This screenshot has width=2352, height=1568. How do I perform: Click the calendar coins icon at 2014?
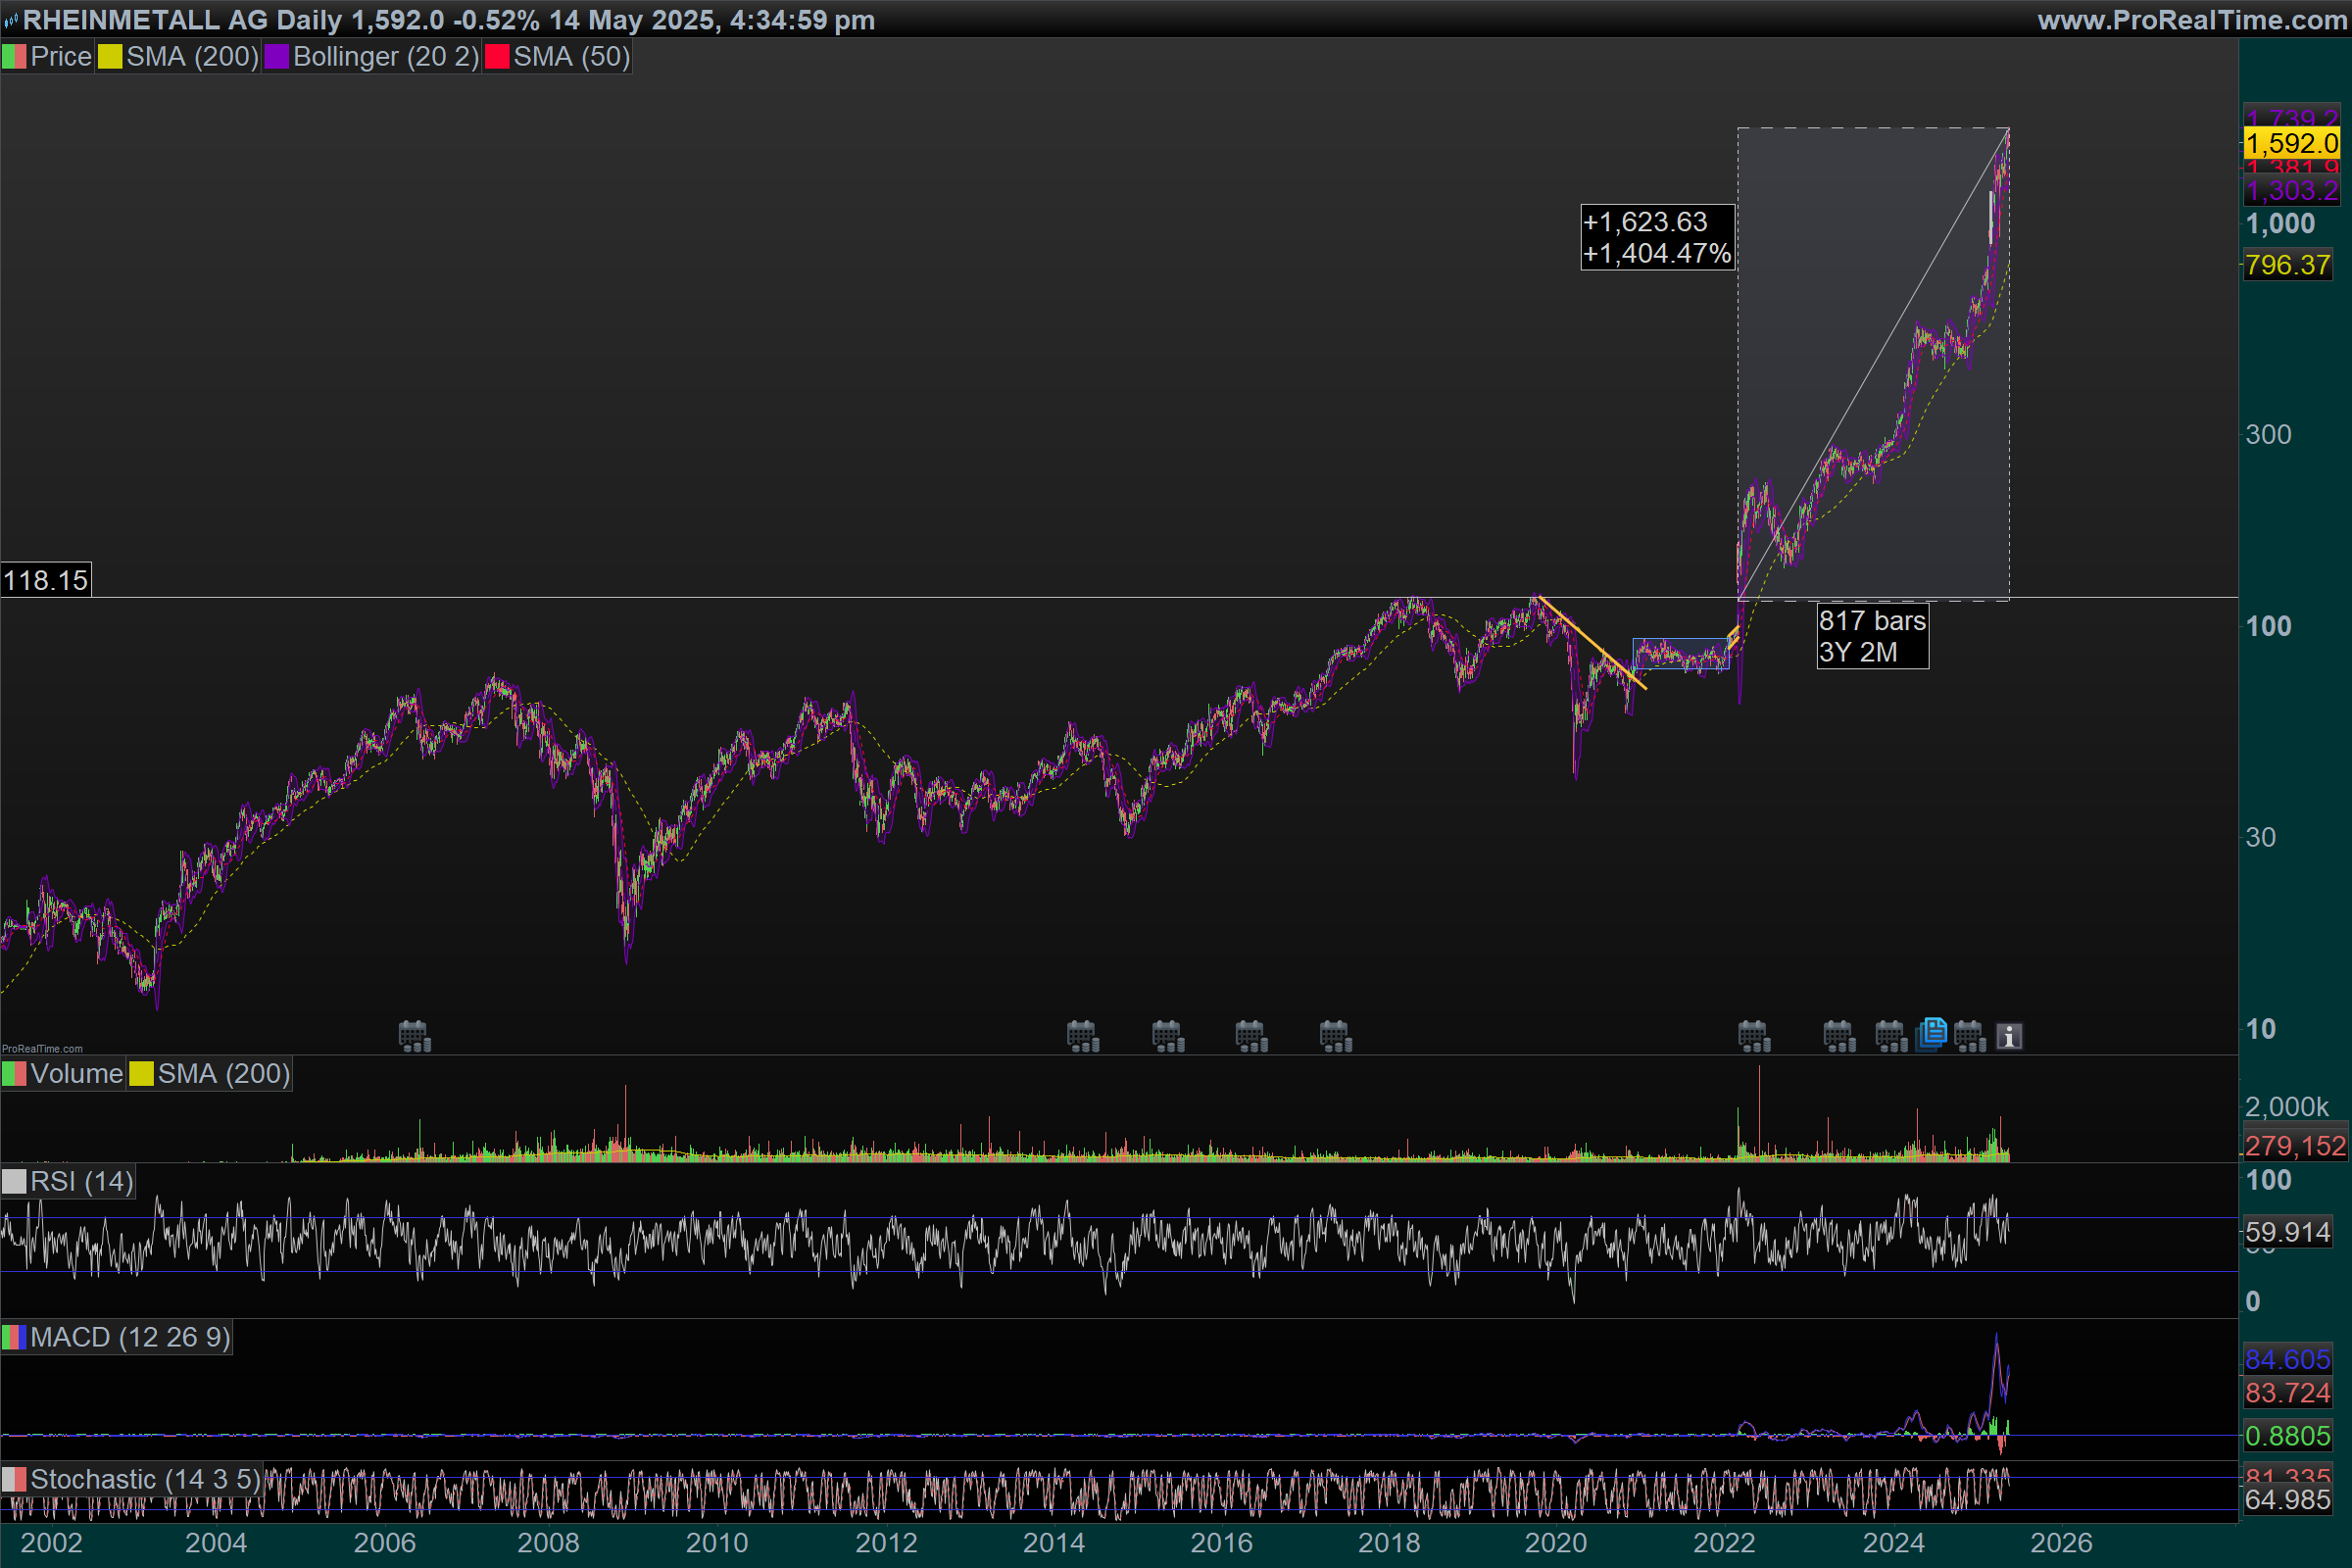[x=1083, y=1036]
